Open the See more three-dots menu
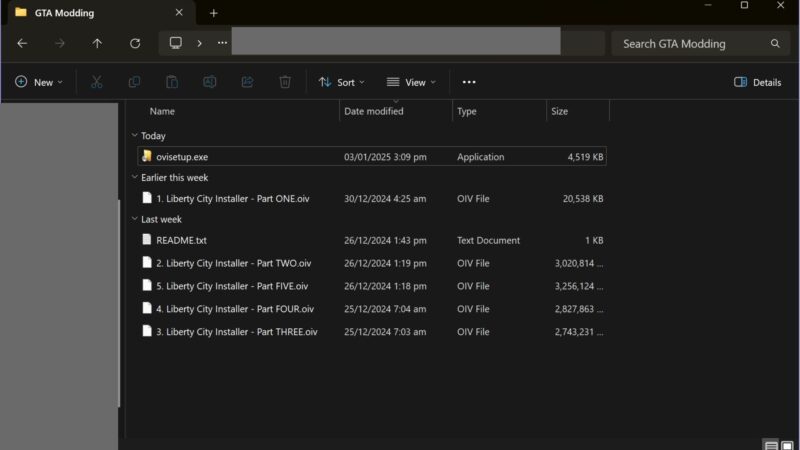Screen dimensions: 800x450 (469, 82)
